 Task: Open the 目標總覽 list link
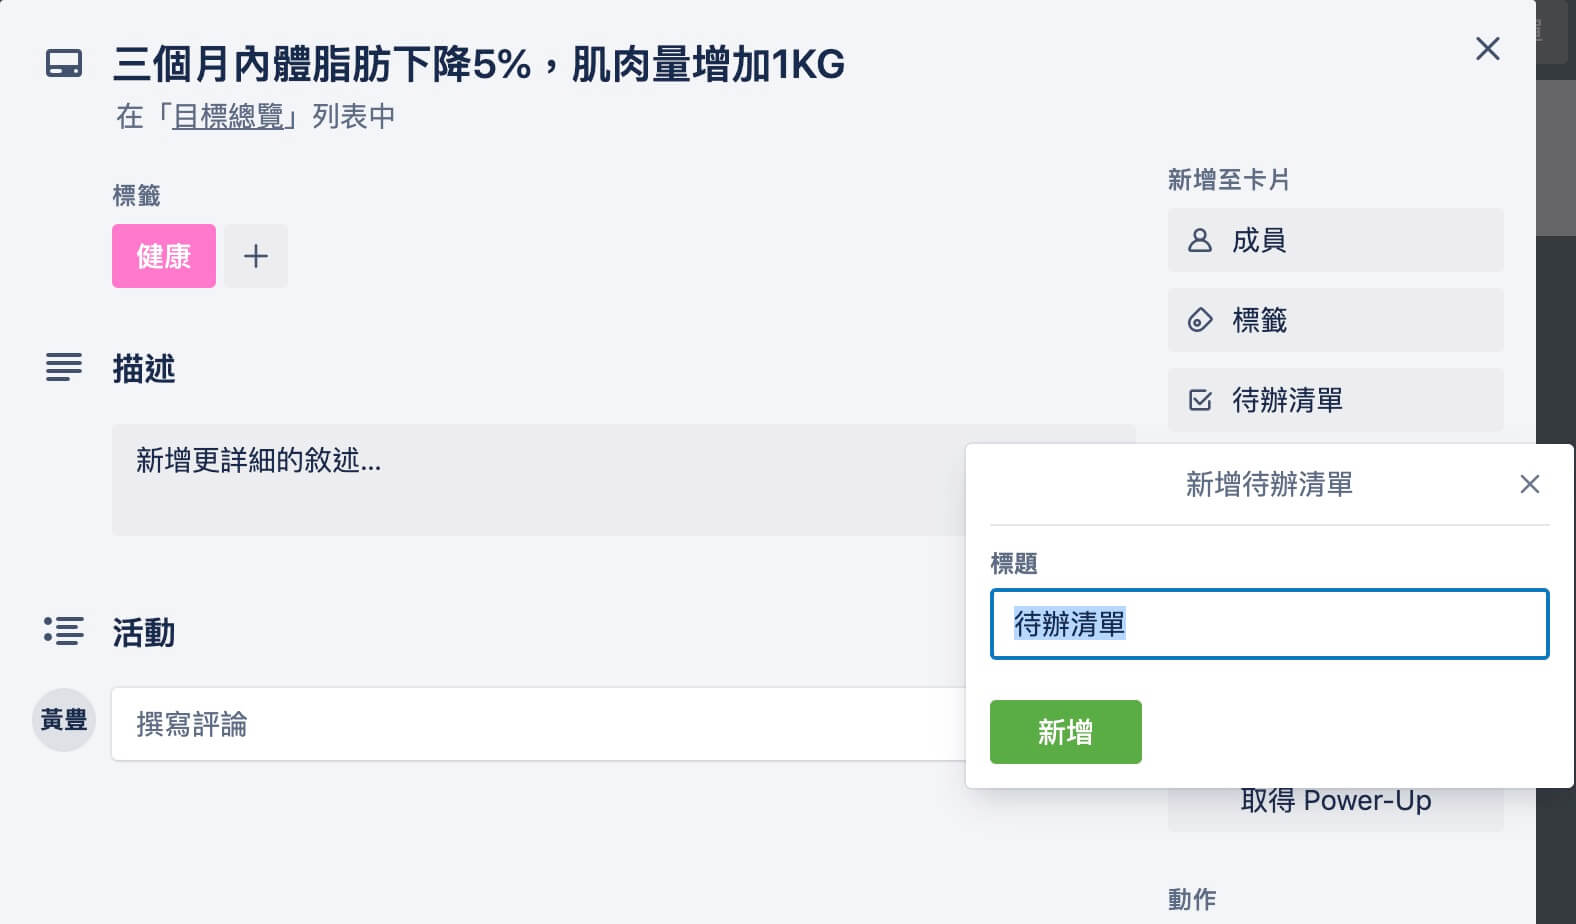[228, 117]
